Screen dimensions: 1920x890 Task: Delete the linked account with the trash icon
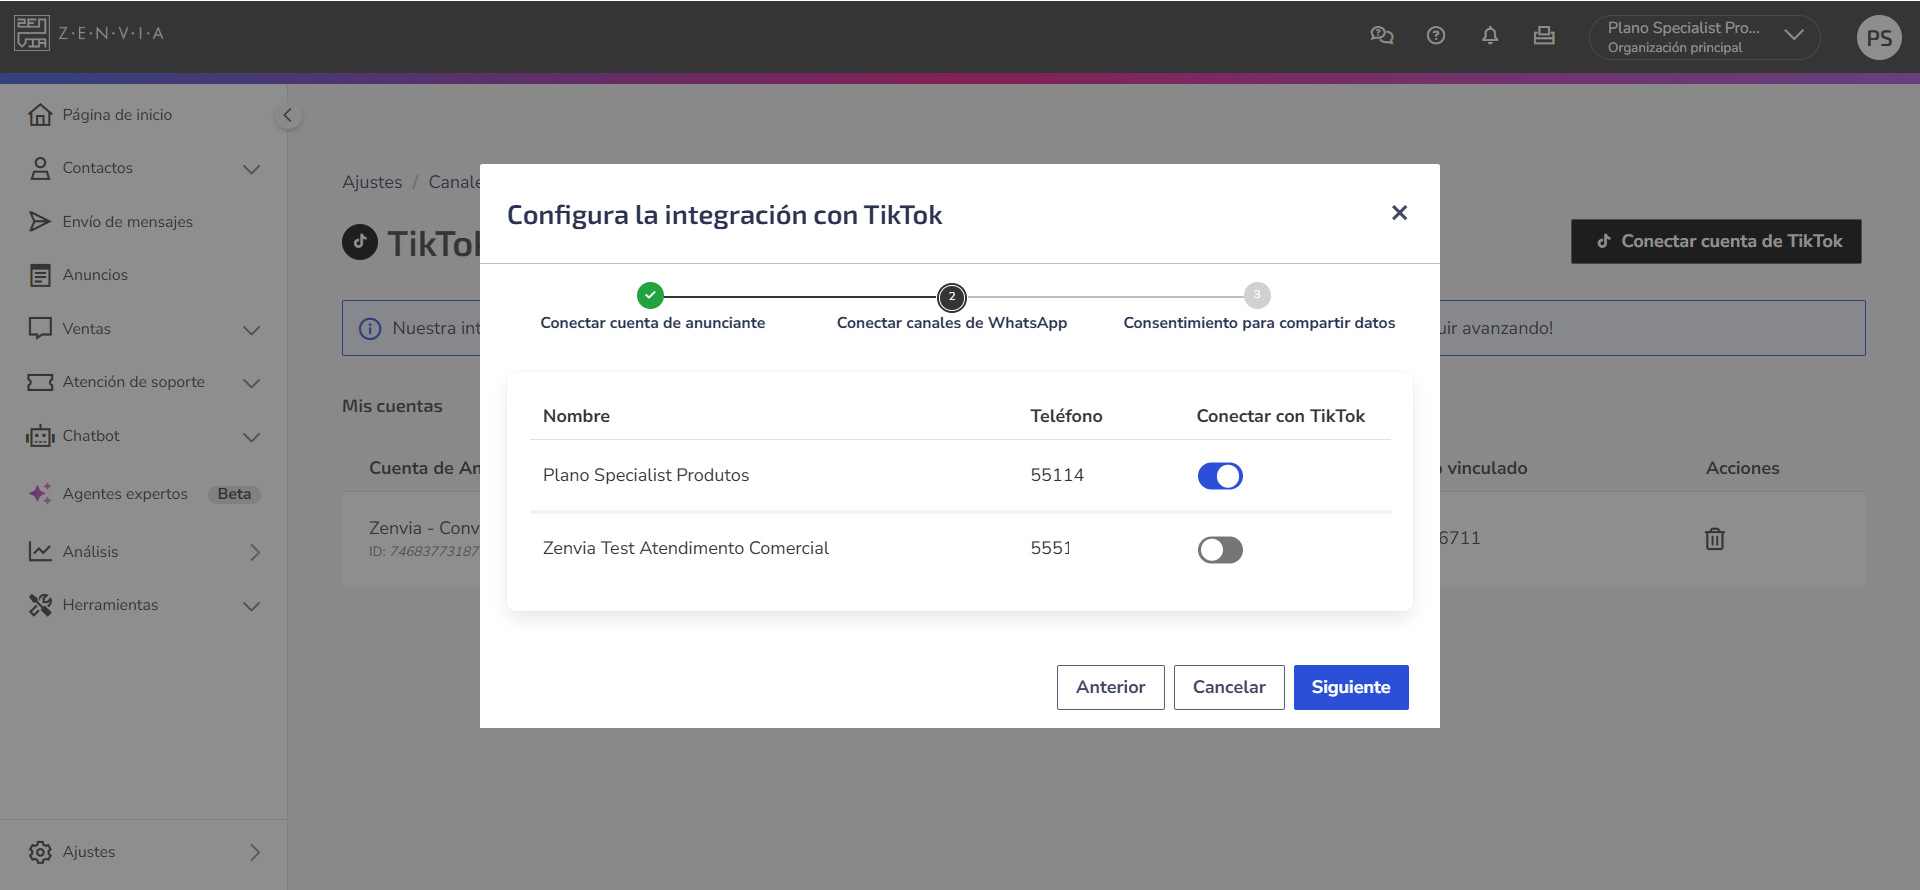[1714, 539]
